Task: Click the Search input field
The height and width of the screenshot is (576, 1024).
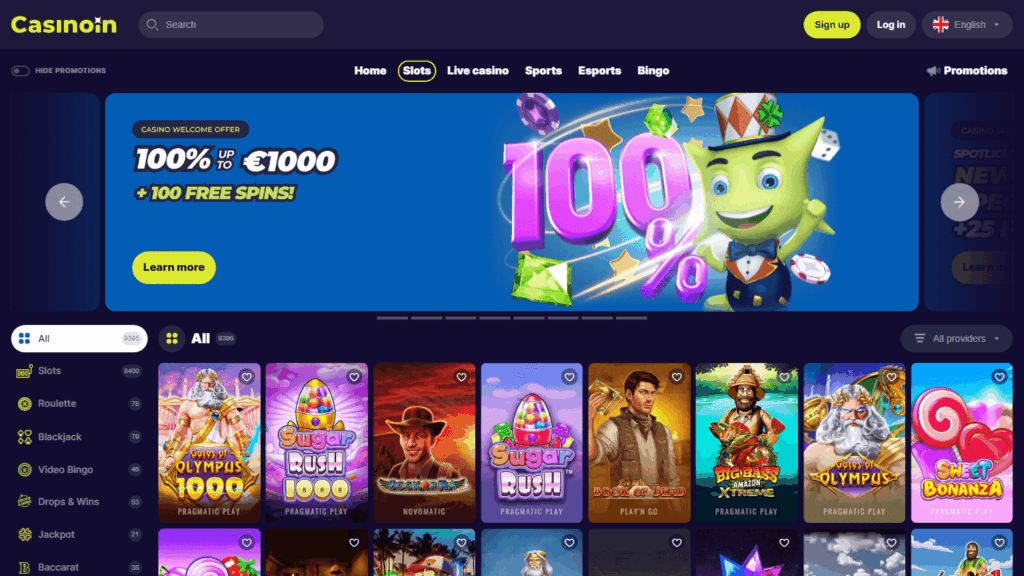Action: [231, 25]
